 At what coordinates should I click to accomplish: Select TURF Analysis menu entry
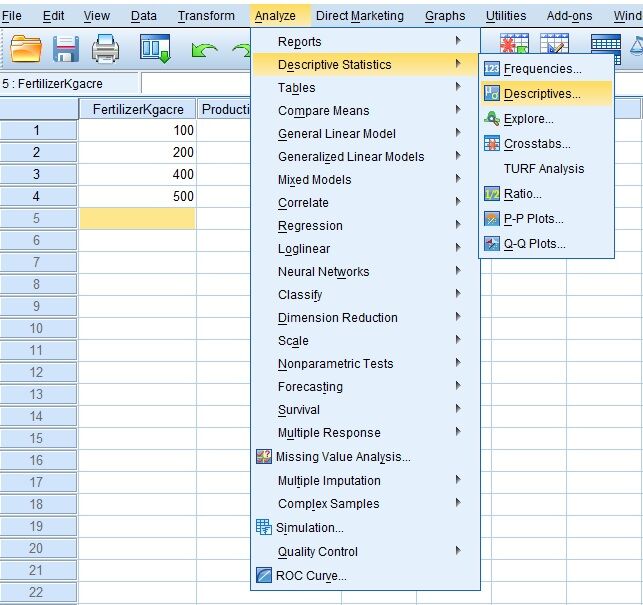[x=547, y=169]
